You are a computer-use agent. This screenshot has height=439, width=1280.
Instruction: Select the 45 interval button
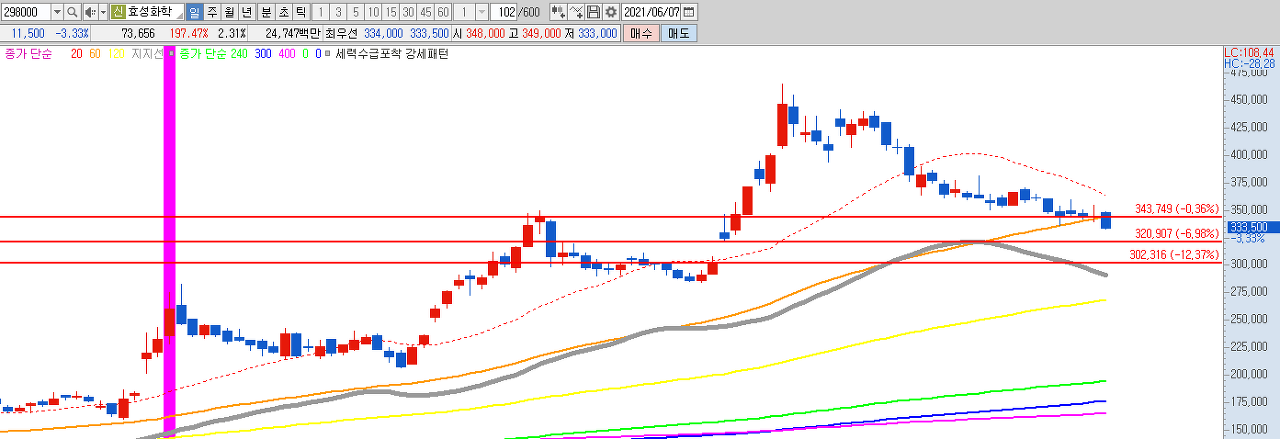[x=425, y=12]
